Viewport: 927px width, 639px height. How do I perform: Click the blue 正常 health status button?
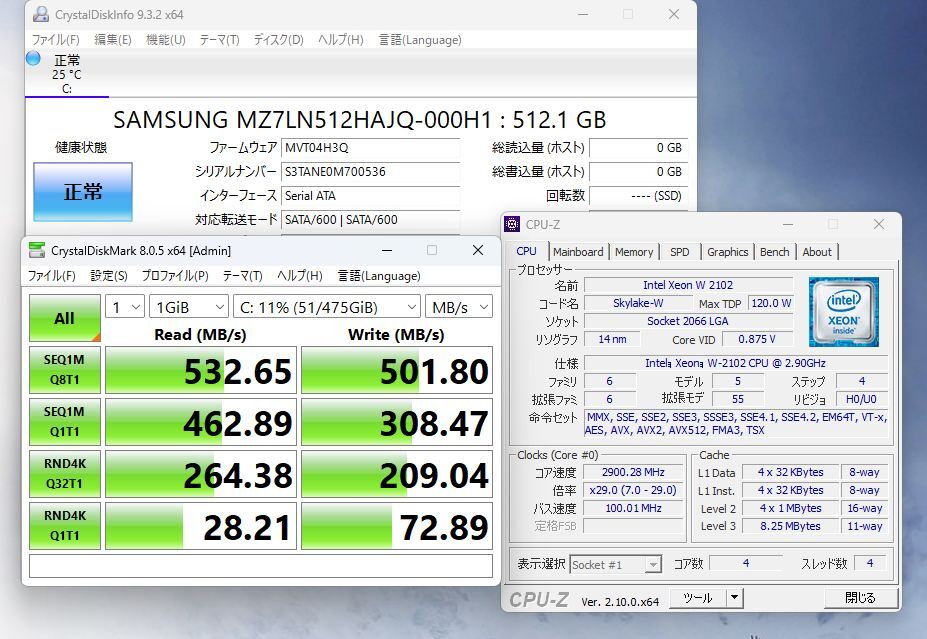[x=83, y=192]
